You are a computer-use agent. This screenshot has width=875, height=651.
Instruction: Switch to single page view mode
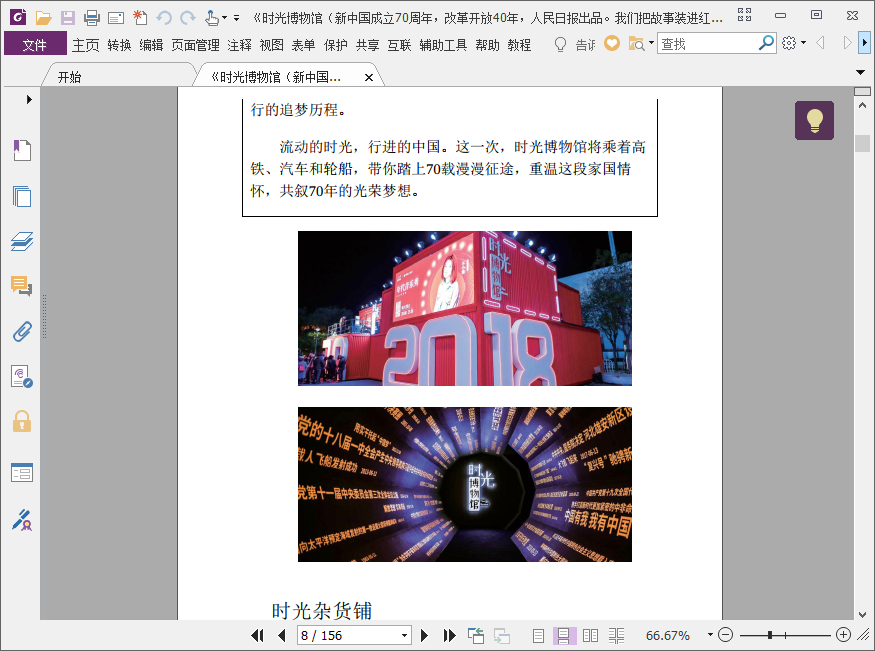point(539,635)
